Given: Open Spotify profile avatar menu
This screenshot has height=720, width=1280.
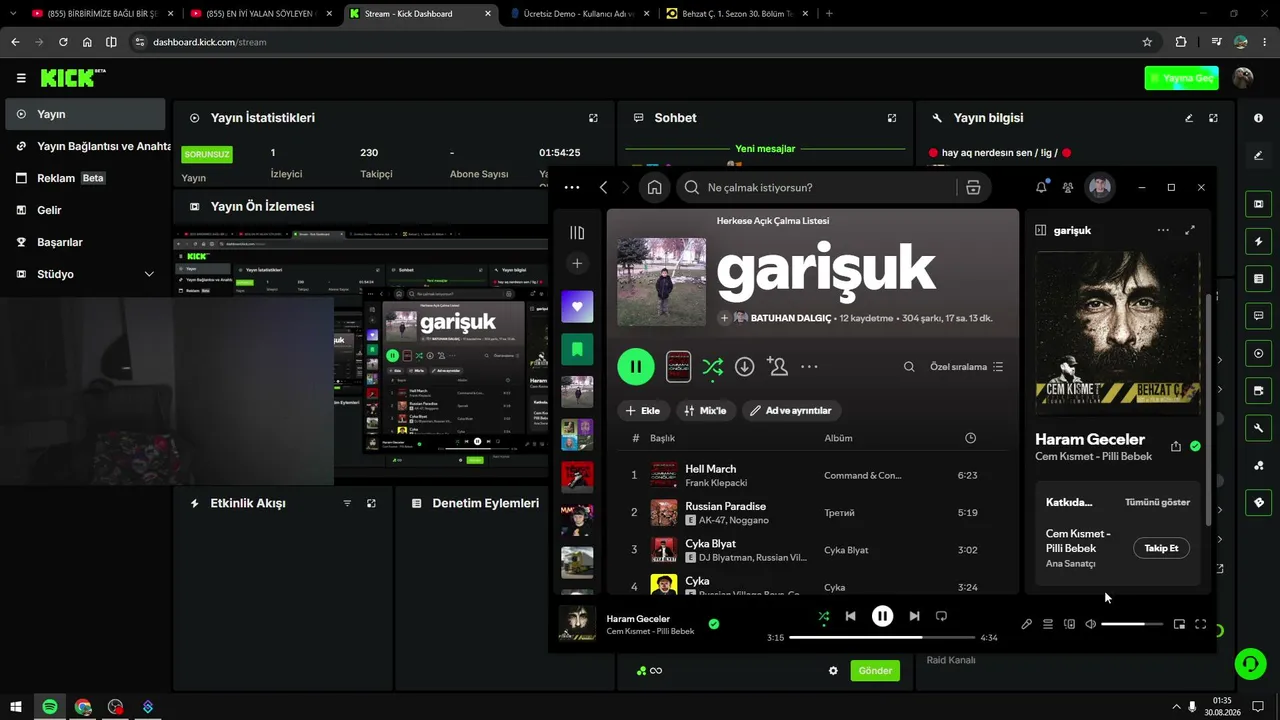Looking at the screenshot, I should 1100,187.
